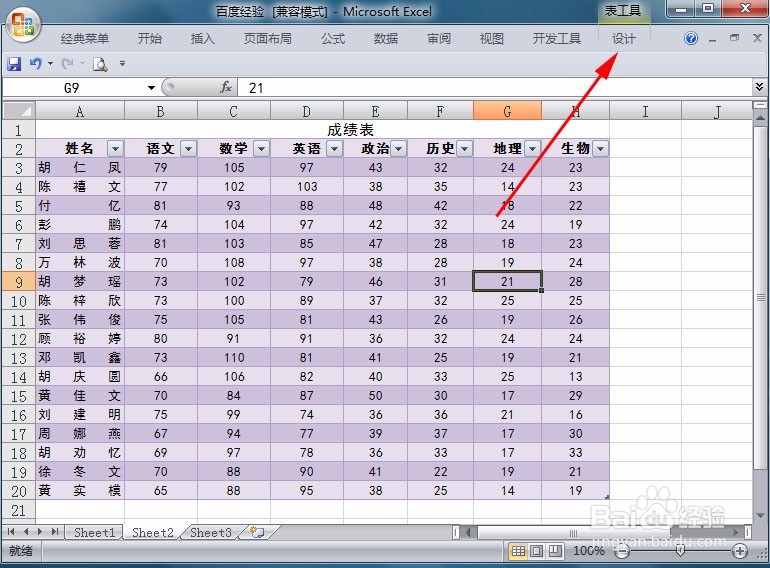Viewport: 770px width, 568px height.
Task: Click the Zoom In plus button
Action: (740, 551)
